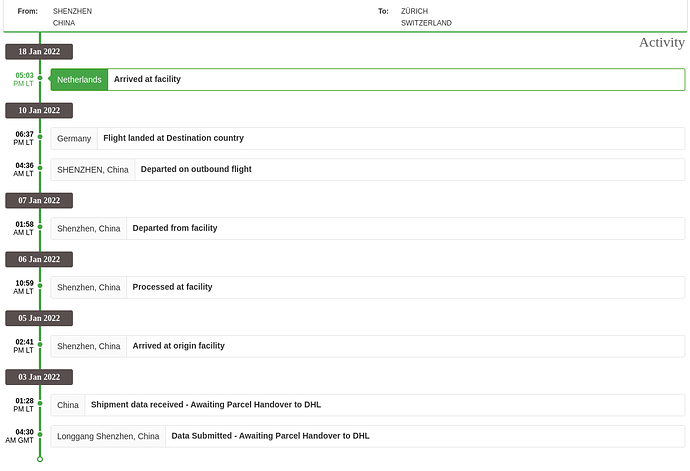Click the 01:58 AM LT timestamp
The width and height of the screenshot is (690, 471).
(24, 228)
